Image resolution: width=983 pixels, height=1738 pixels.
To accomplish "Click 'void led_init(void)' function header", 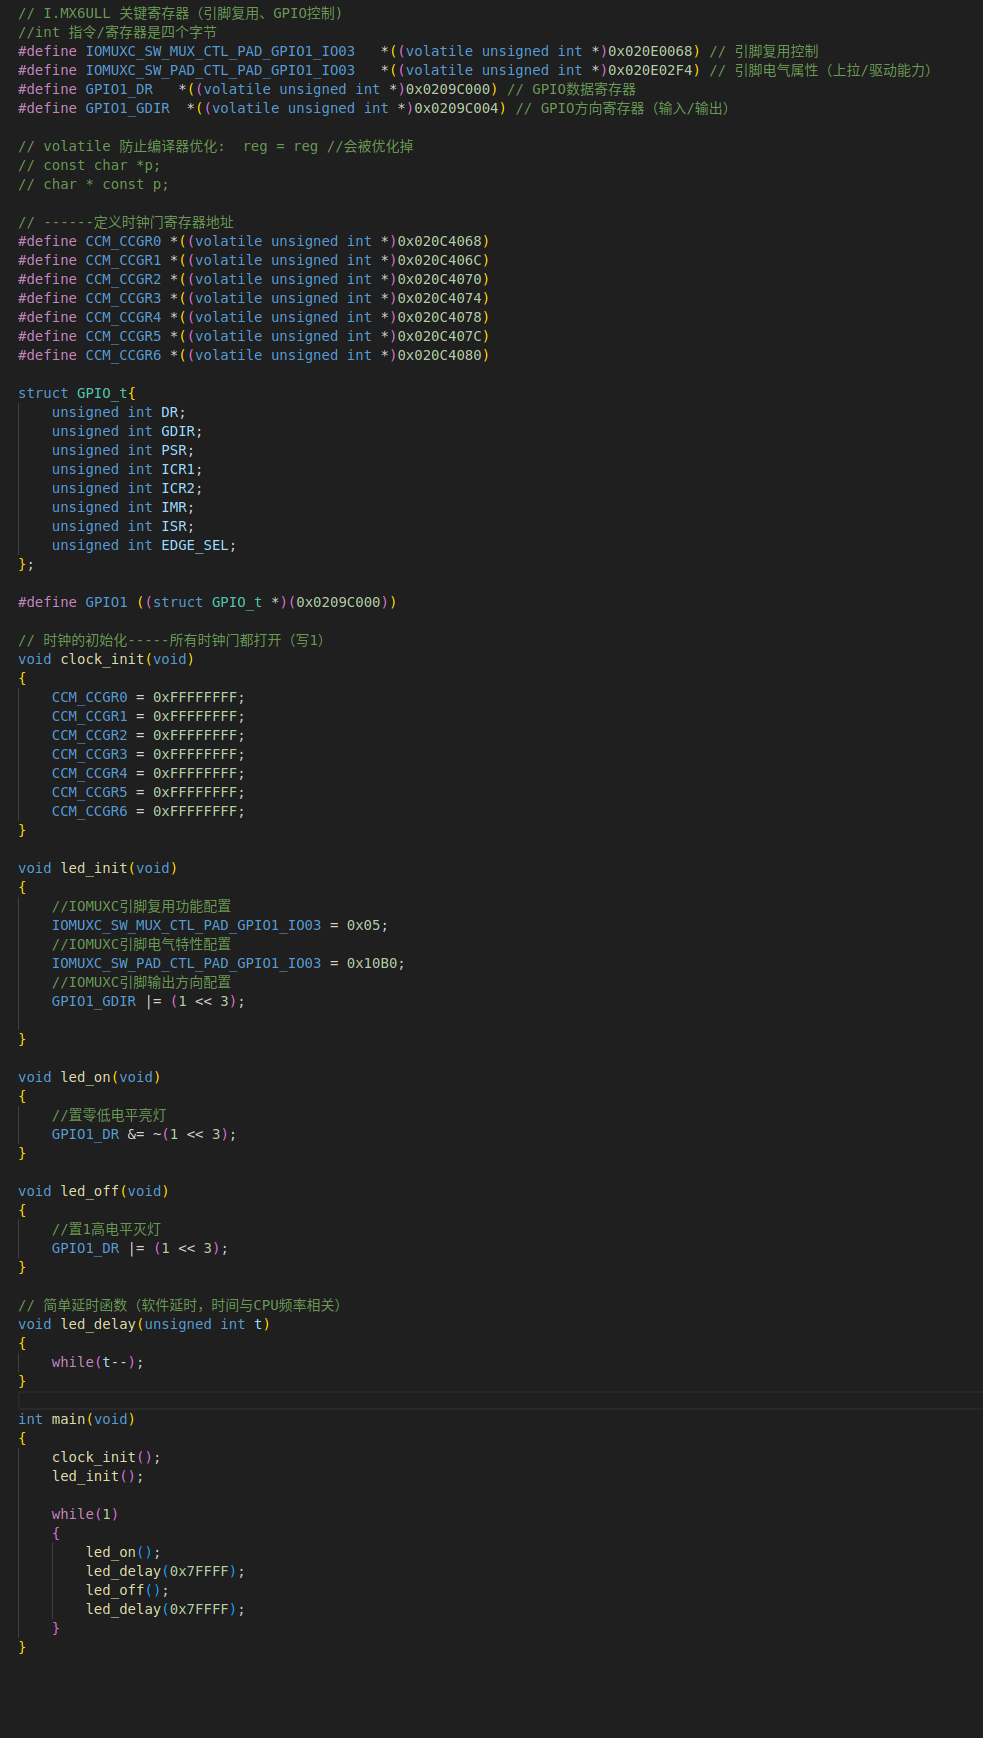I will click(x=98, y=868).
